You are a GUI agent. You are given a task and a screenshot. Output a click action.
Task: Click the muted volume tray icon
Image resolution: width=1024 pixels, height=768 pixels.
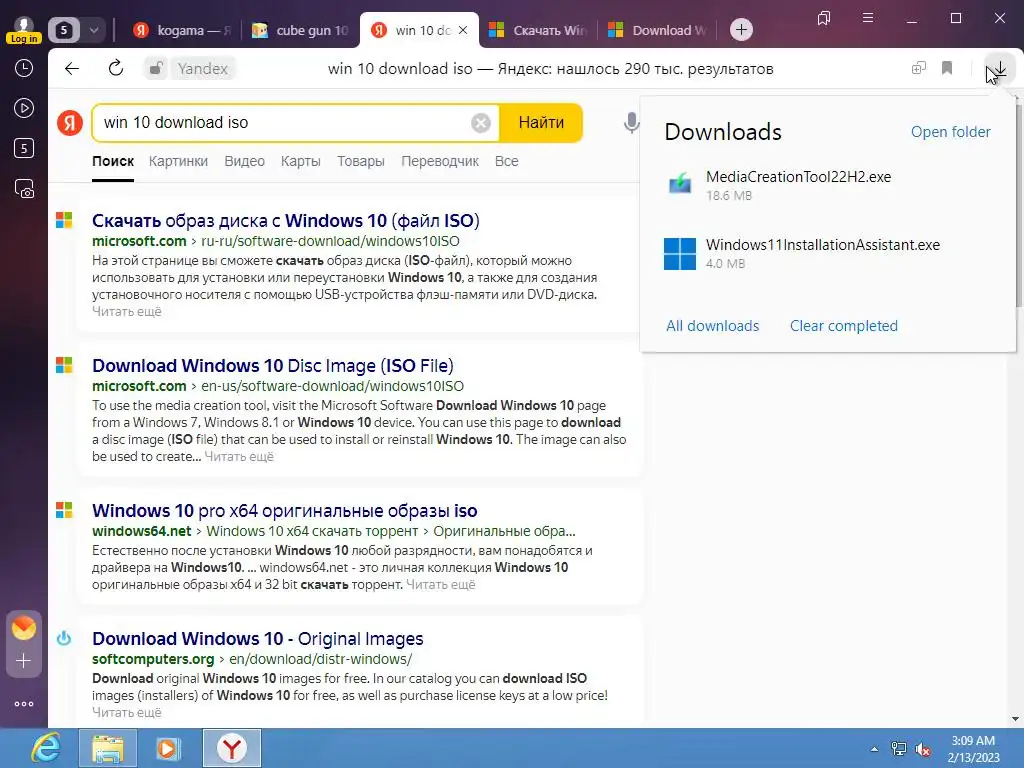coord(923,749)
